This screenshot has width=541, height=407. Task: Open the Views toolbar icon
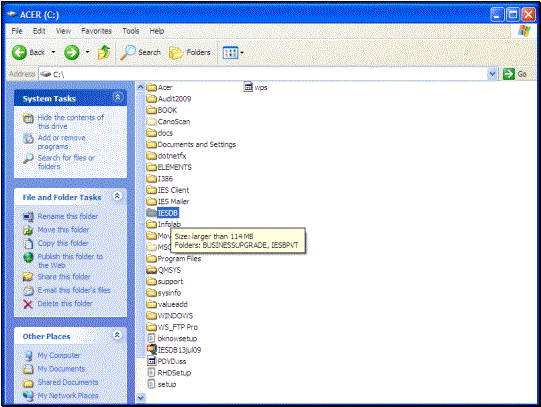(230, 53)
